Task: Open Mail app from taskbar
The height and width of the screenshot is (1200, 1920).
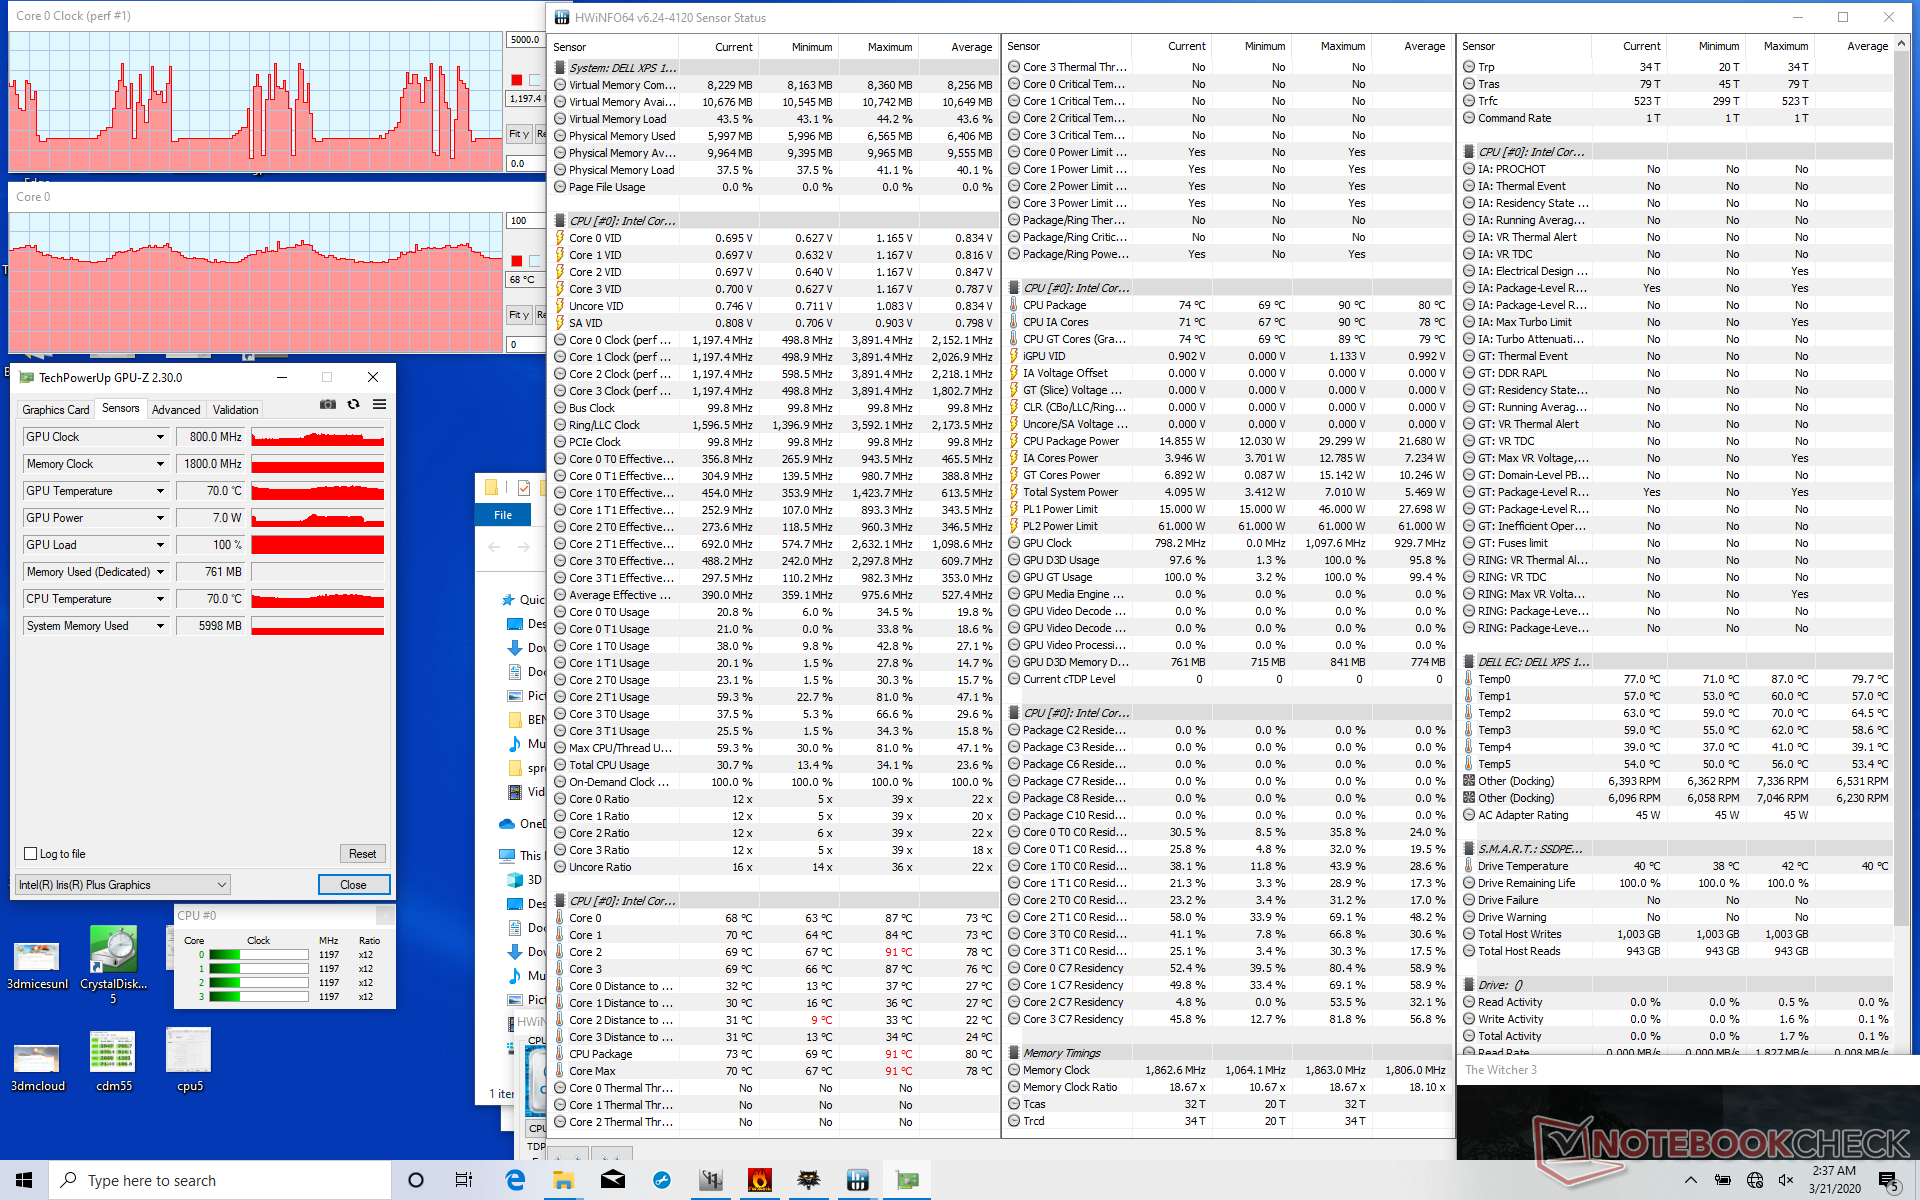Action: [x=613, y=1180]
